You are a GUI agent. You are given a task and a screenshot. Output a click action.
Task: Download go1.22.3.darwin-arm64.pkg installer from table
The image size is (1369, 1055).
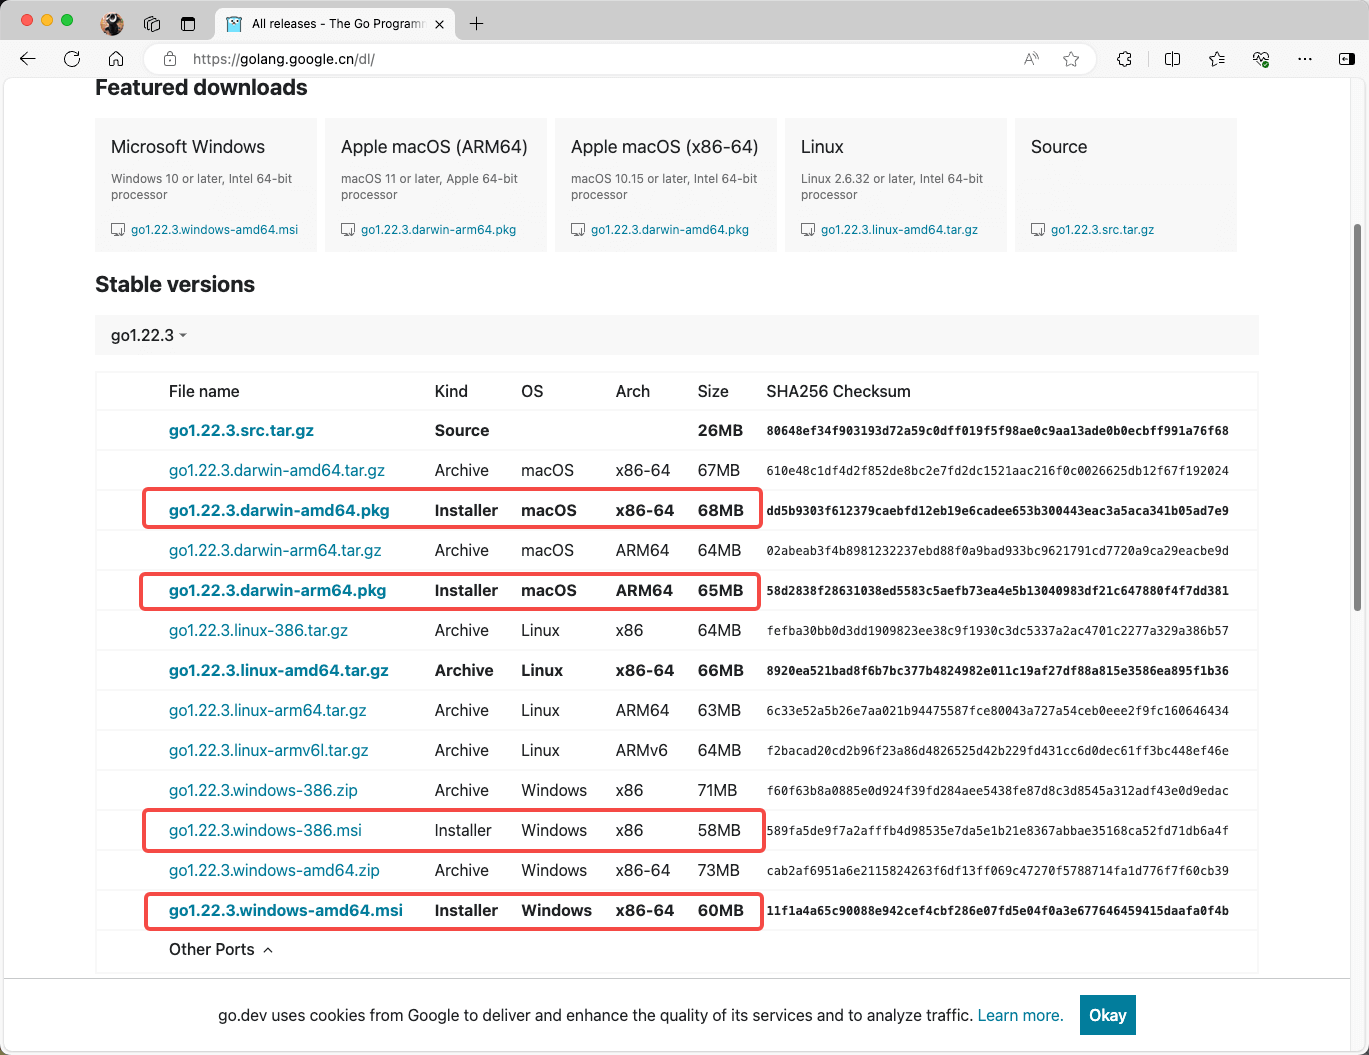[x=277, y=590]
